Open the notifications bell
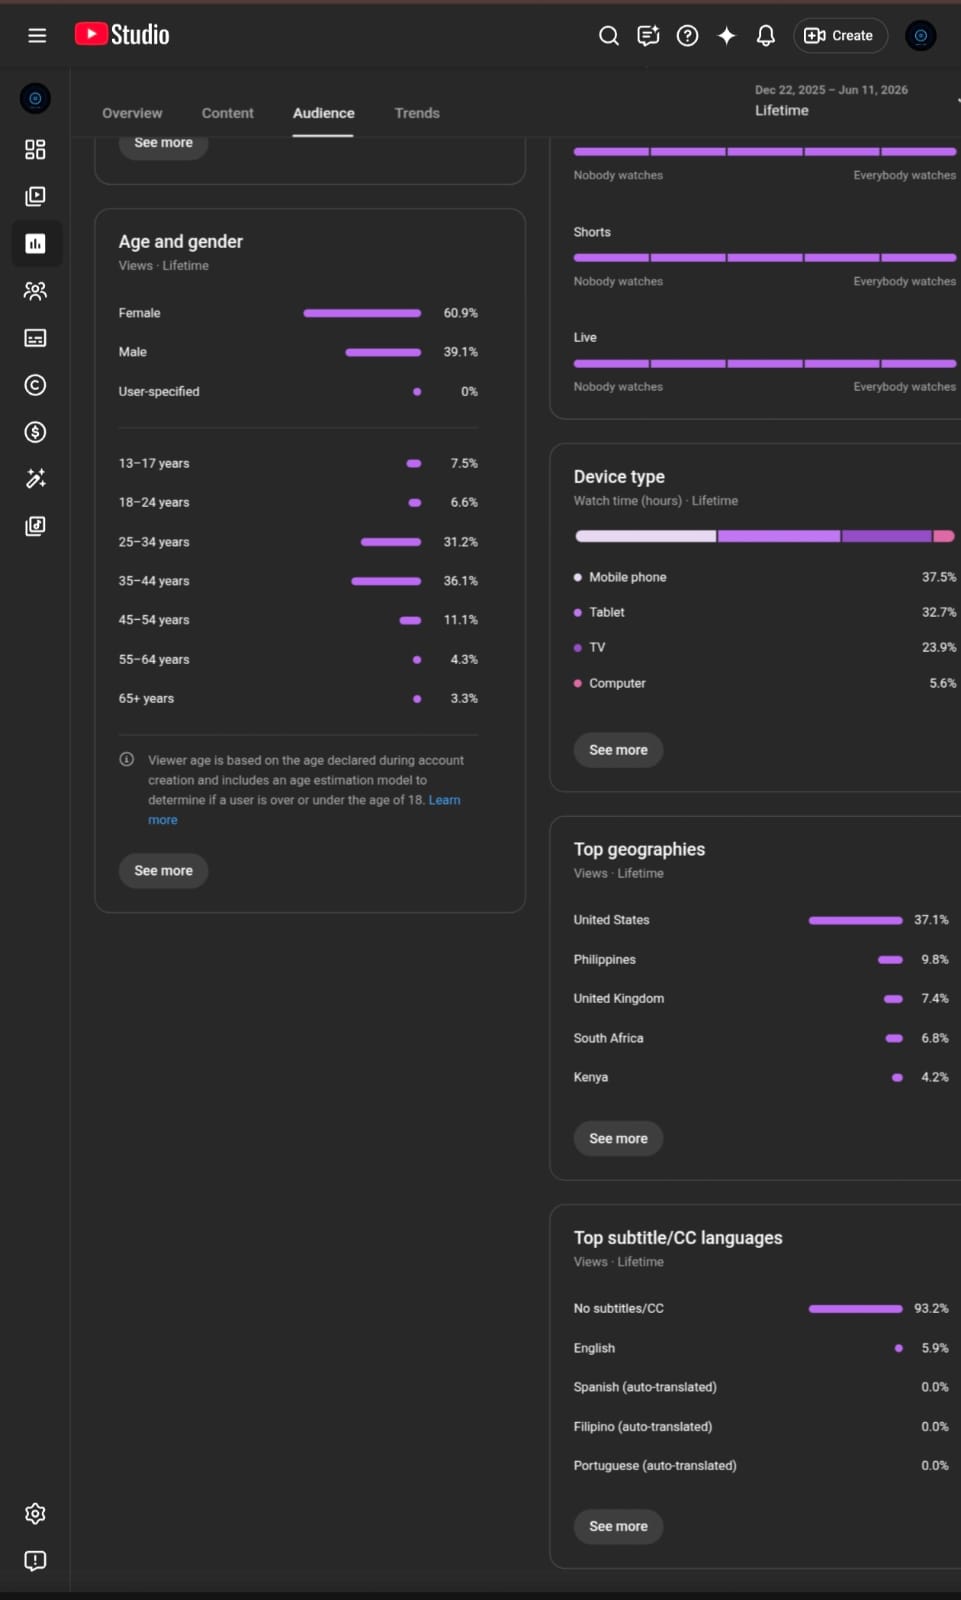Screen dimensions: 961x1600 pos(765,36)
